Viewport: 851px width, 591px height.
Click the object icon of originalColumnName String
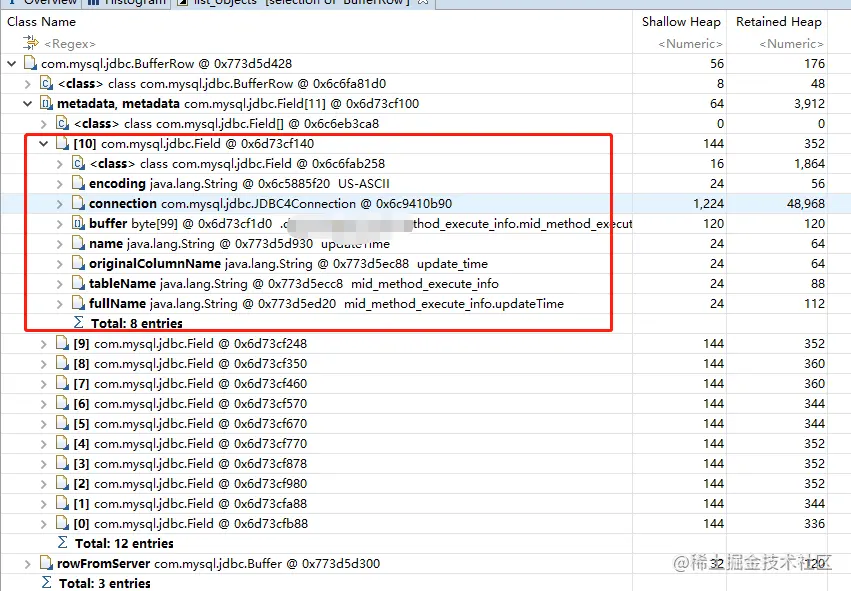point(78,264)
